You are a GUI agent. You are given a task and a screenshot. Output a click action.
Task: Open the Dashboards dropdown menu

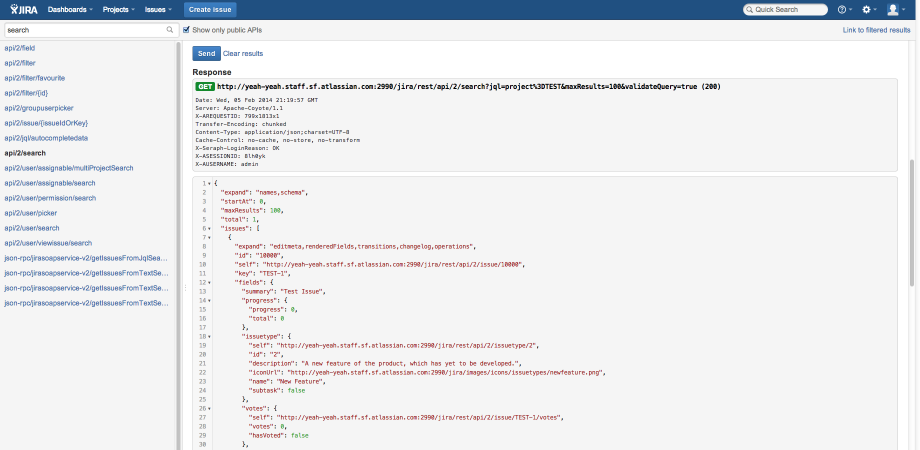[x=70, y=9]
